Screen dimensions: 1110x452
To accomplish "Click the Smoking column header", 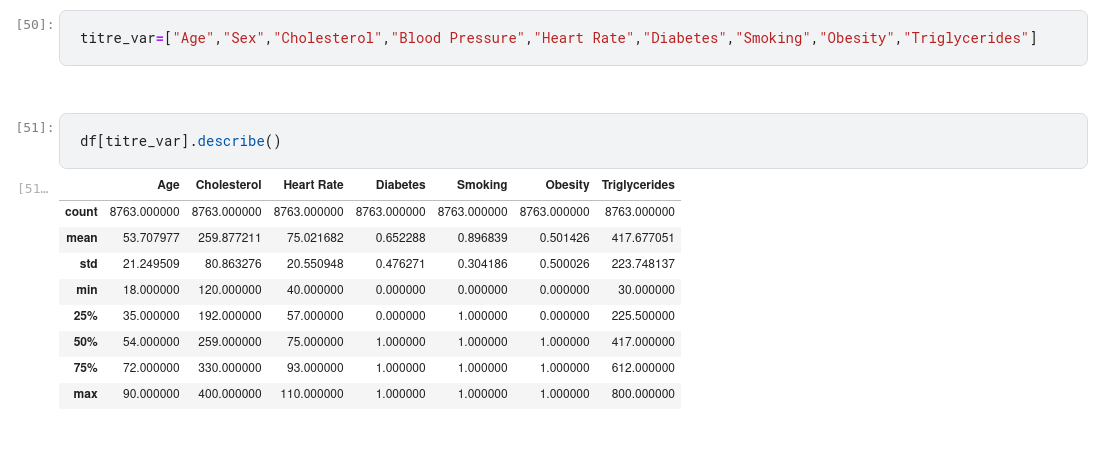I will pyautogui.click(x=482, y=185).
